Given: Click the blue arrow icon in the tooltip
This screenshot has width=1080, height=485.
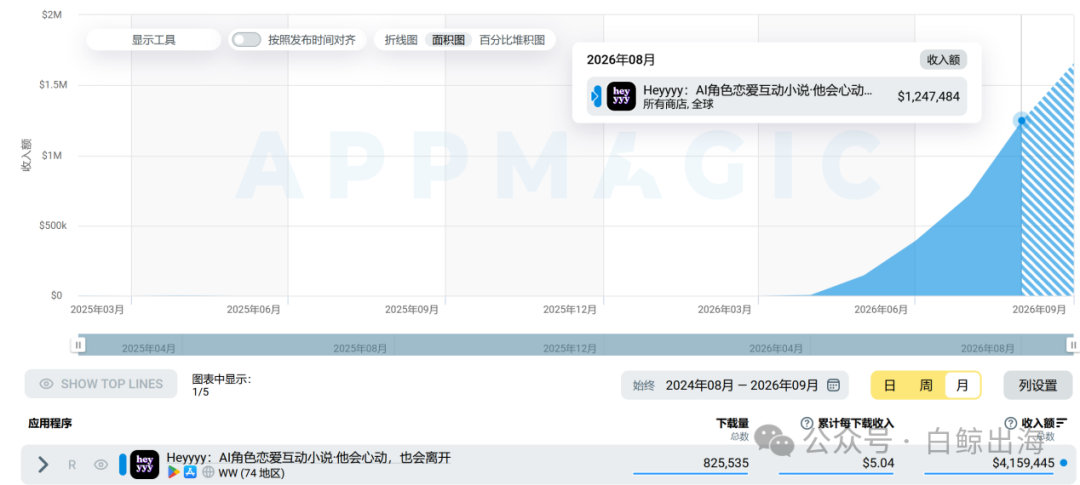Looking at the screenshot, I should point(596,96).
